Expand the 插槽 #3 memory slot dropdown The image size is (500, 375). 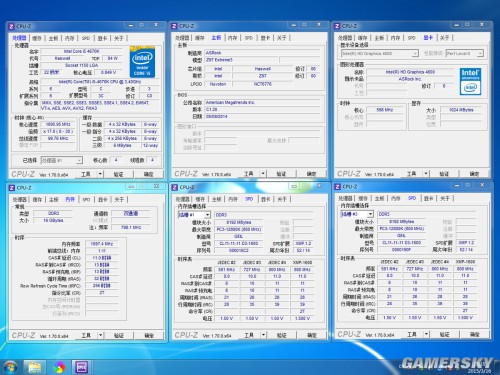pos(357,214)
